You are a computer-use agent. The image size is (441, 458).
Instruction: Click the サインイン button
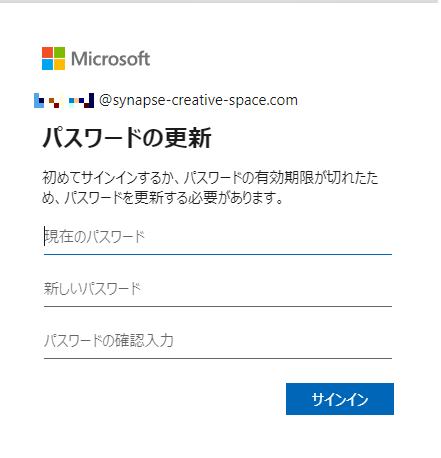coord(340,399)
